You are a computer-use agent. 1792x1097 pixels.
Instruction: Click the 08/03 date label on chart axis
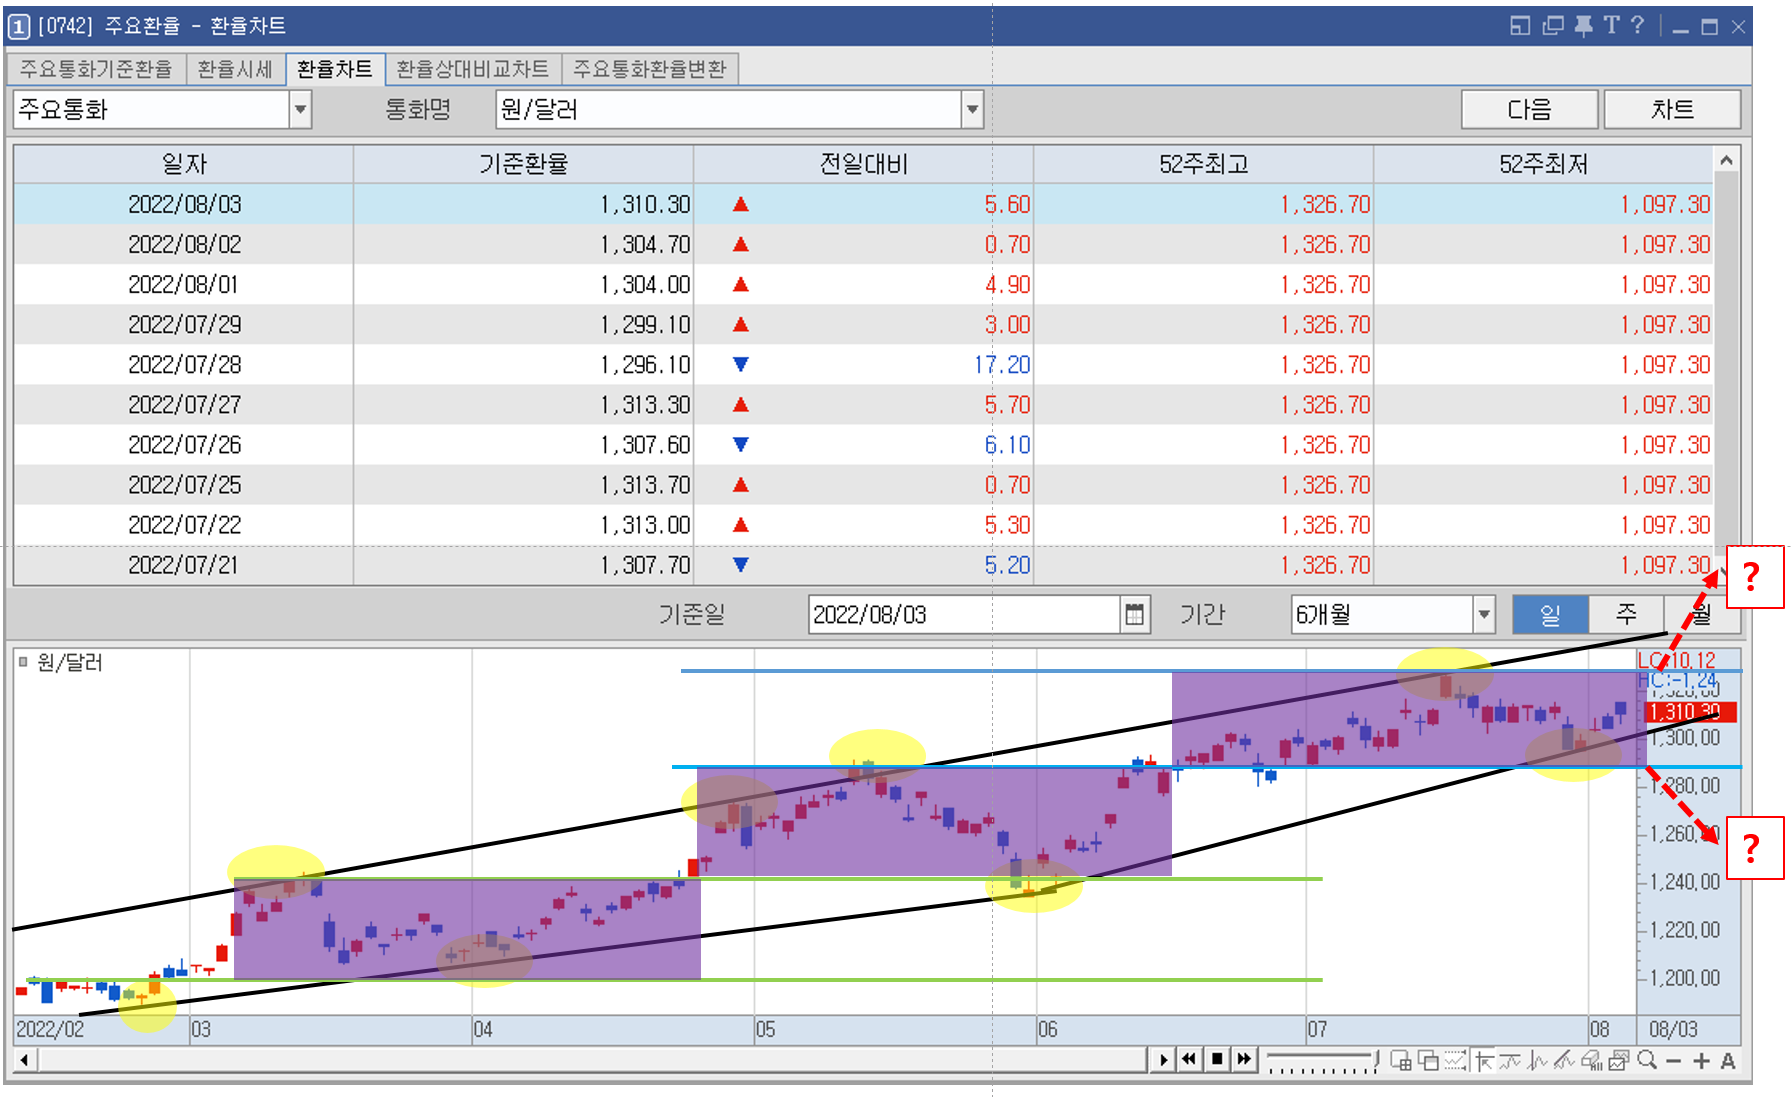pyautogui.click(x=1673, y=1029)
